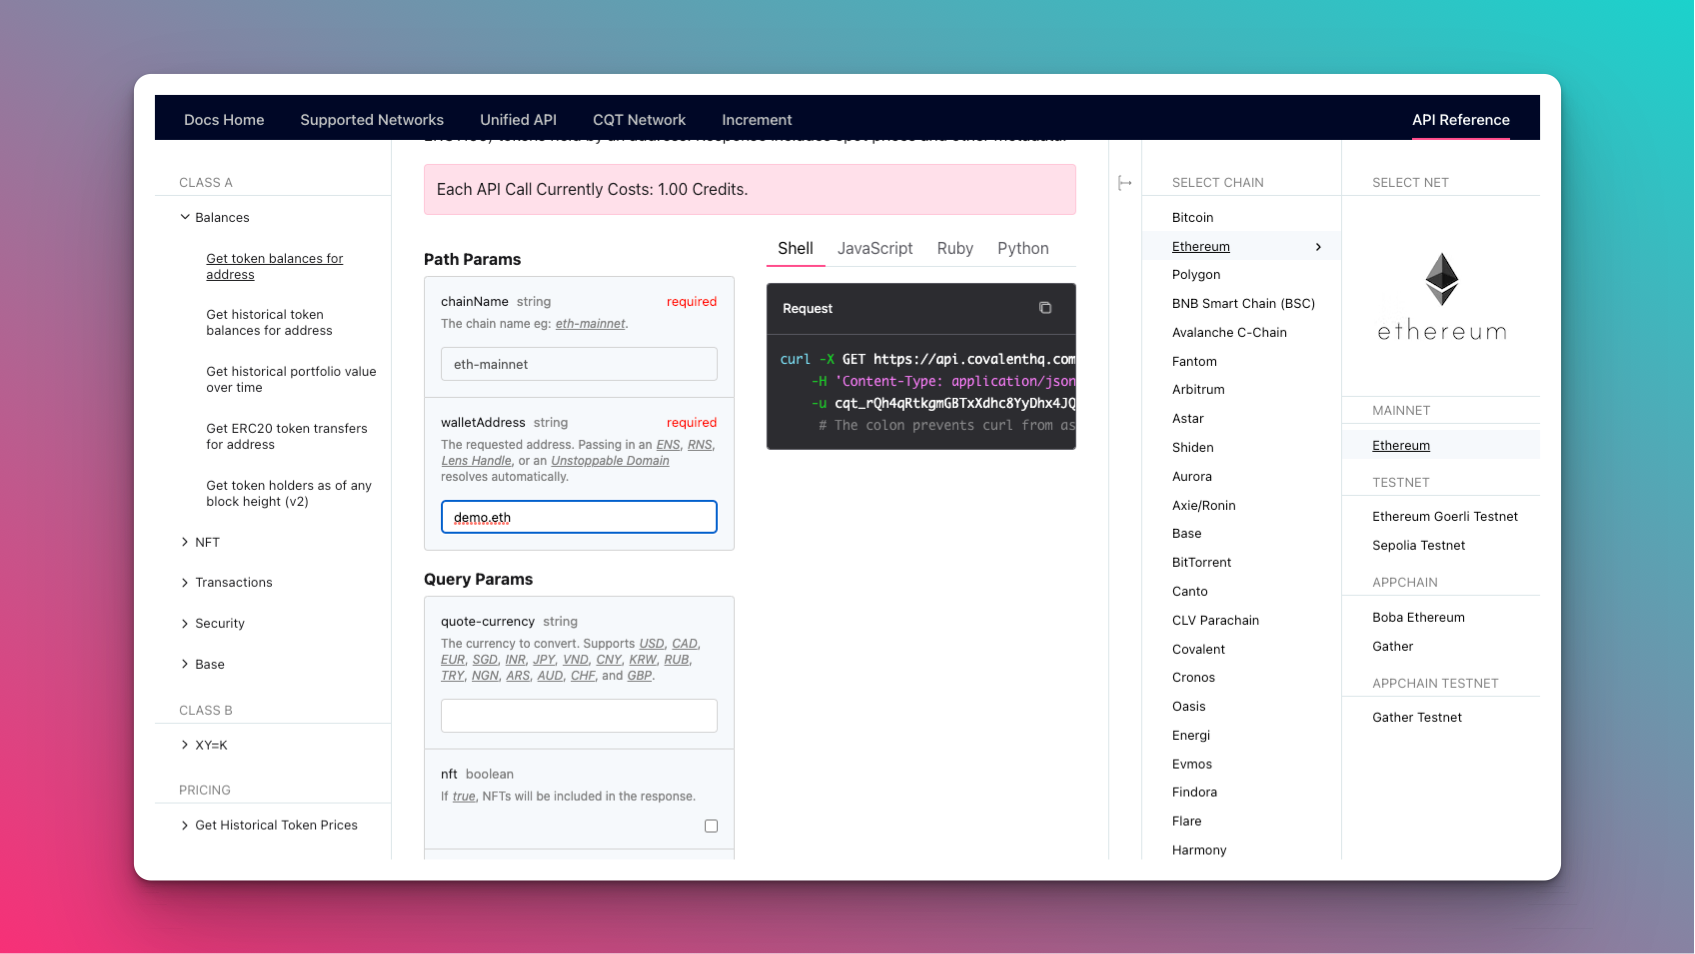Open CQT Network menu item
1695x954 pixels.
click(639, 120)
